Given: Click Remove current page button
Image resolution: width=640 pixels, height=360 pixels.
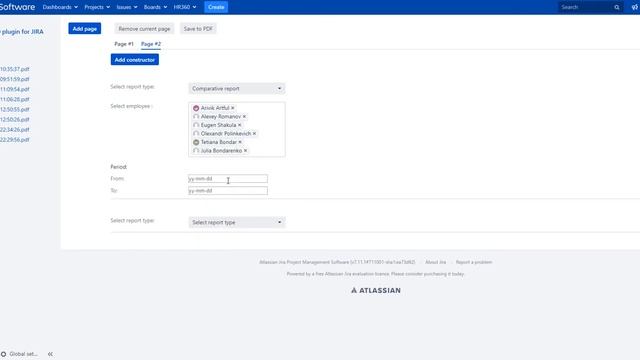Looking at the screenshot, I should click(x=144, y=29).
